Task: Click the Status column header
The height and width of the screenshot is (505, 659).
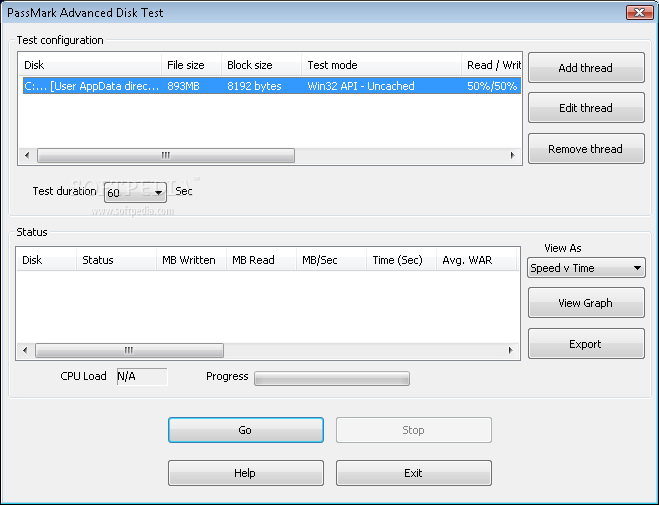Action: pyautogui.click(x=116, y=260)
